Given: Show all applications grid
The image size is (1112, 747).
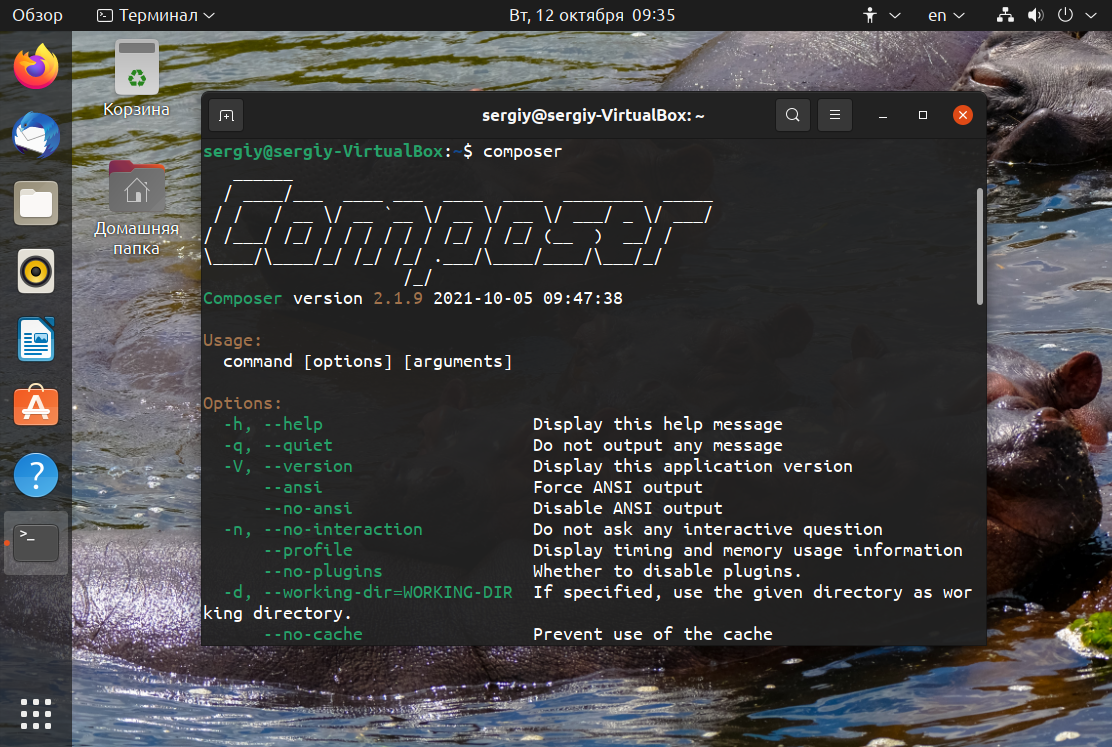Looking at the screenshot, I should (x=35, y=714).
